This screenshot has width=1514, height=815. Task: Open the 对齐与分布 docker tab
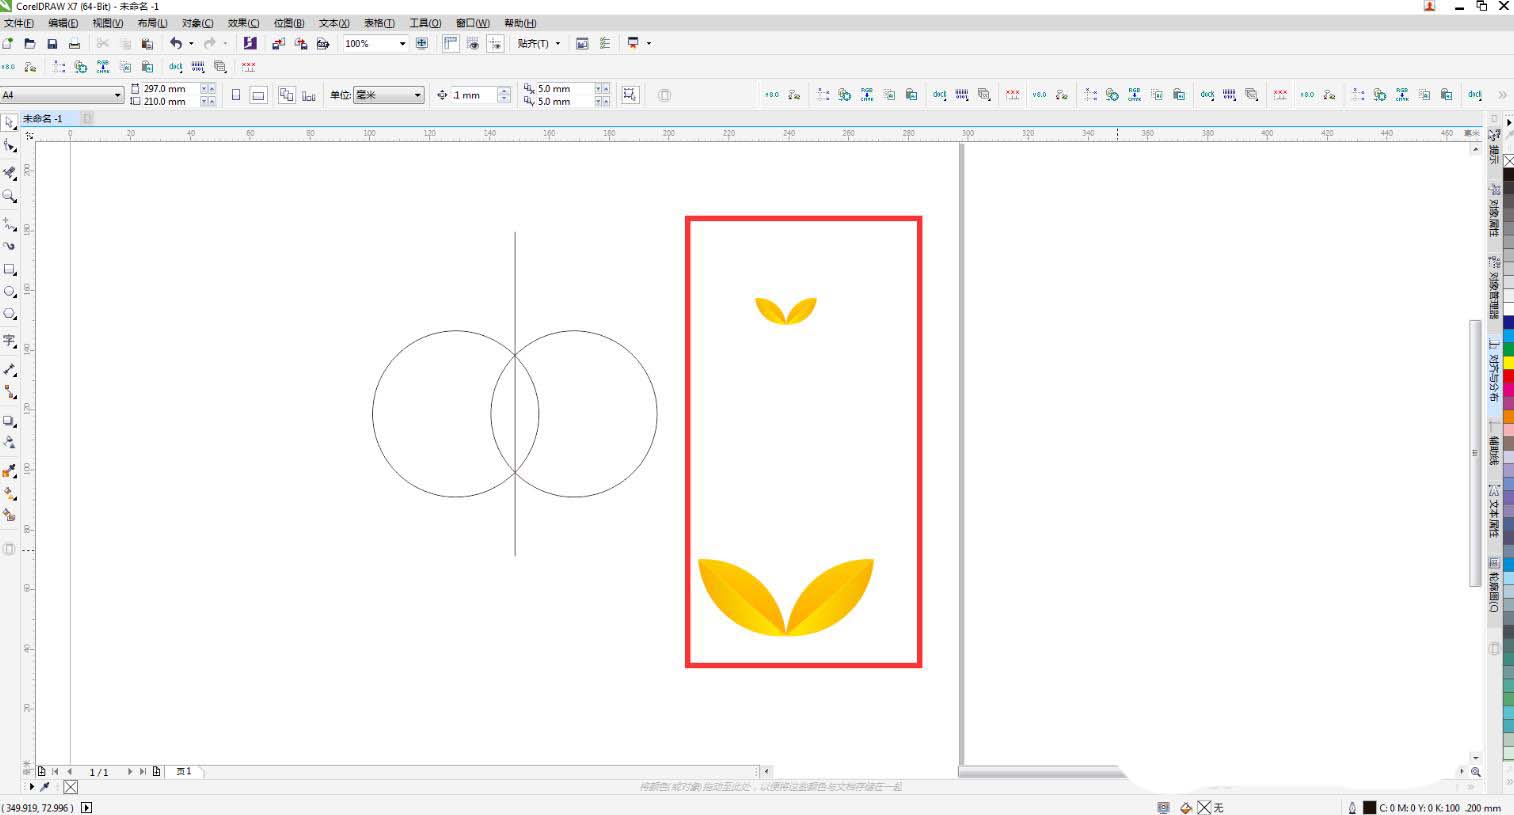1494,370
